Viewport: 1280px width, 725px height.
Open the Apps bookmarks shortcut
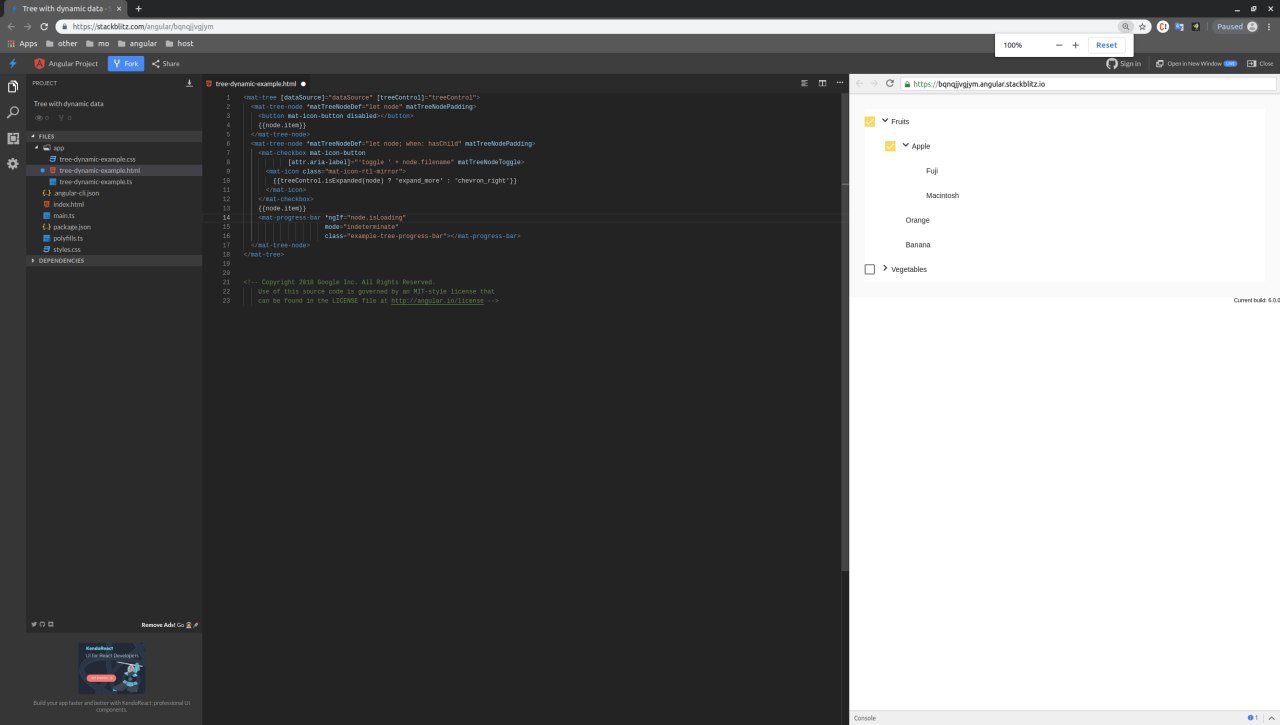(x=23, y=44)
